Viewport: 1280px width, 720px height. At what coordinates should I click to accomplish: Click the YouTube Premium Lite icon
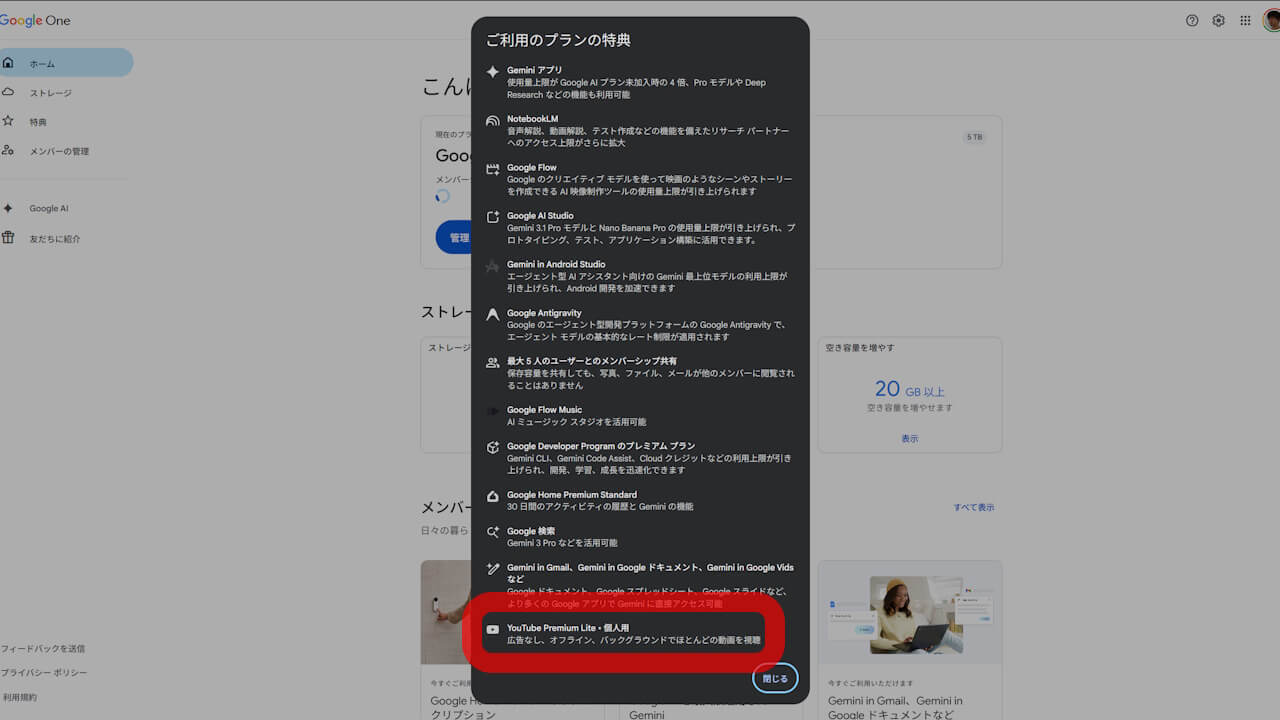click(x=492, y=630)
